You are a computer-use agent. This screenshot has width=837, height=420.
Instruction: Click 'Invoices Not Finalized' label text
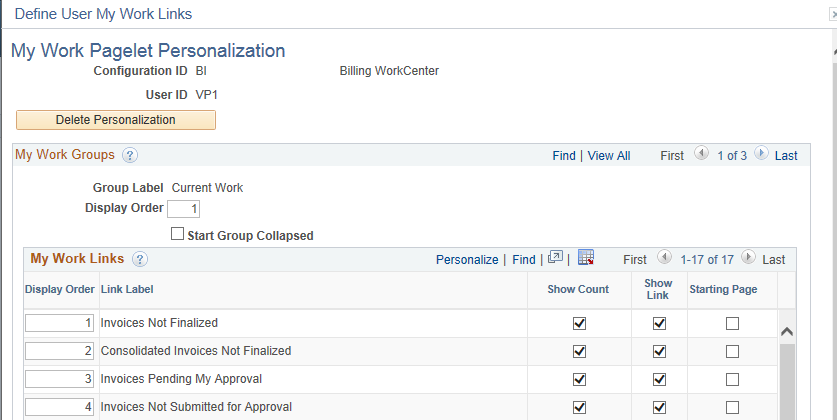click(159, 323)
